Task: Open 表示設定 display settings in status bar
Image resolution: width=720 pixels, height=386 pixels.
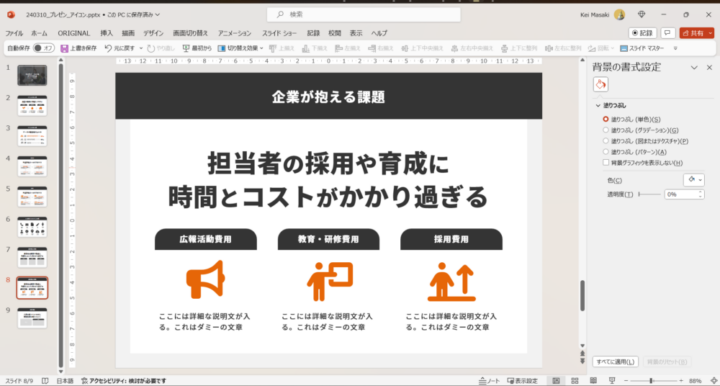Action: [x=523, y=381]
